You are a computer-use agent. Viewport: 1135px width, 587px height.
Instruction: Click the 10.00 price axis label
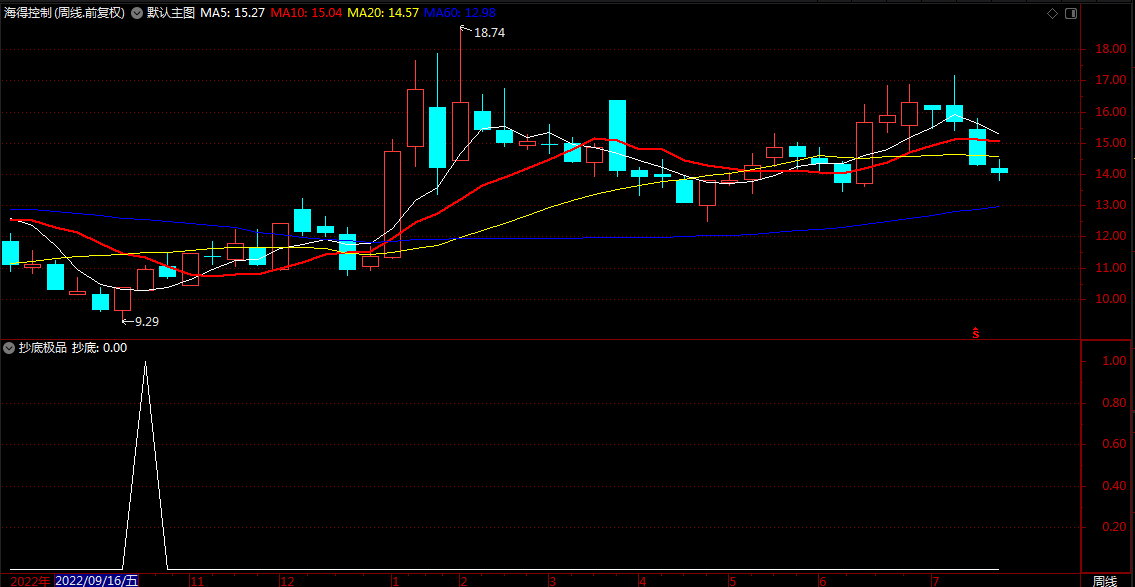click(x=1110, y=299)
